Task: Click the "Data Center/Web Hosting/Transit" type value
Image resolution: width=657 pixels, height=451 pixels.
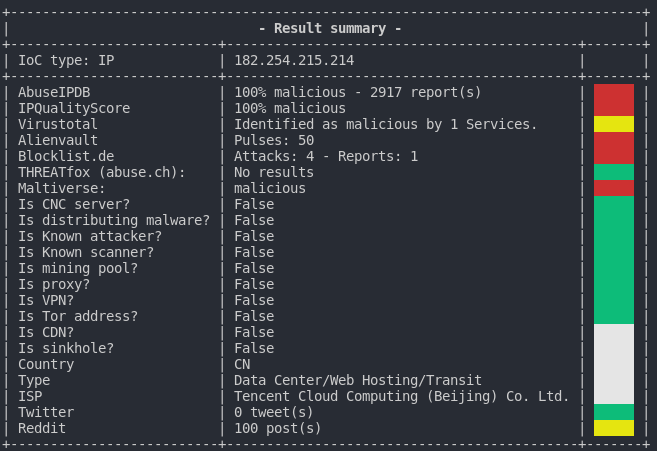Action: pos(358,380)
